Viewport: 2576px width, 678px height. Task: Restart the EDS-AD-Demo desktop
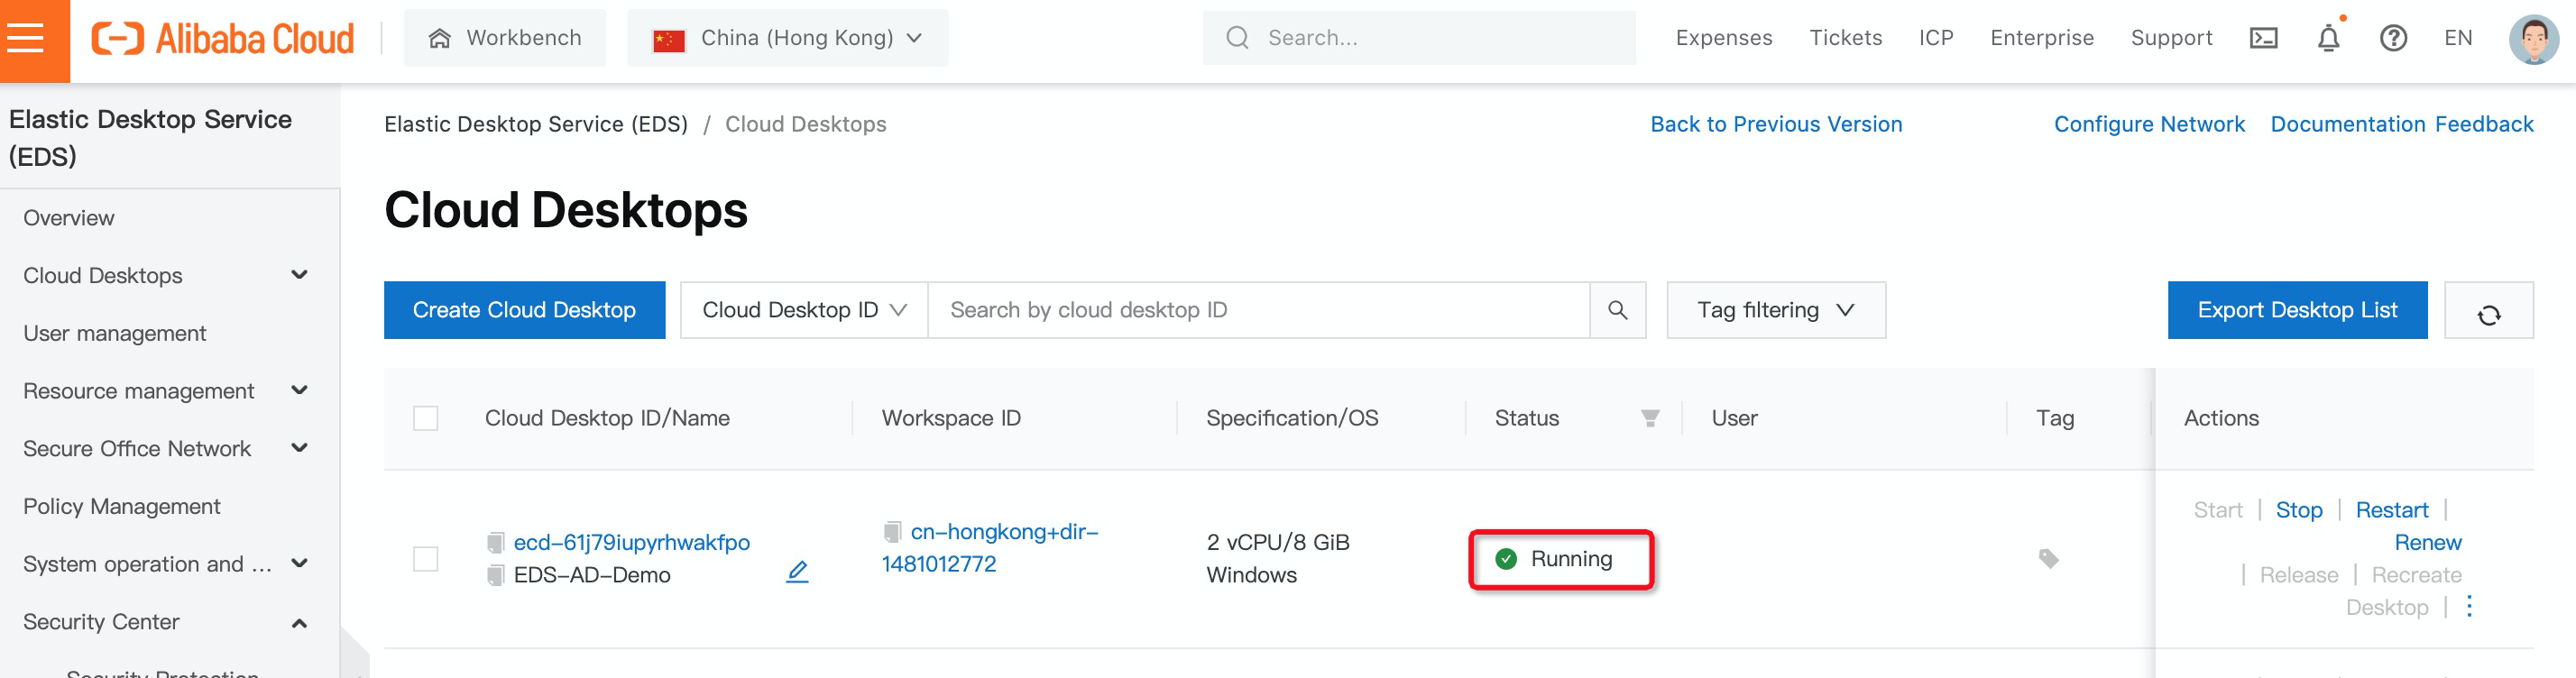pyautogui.click(x=2391, y=510)
